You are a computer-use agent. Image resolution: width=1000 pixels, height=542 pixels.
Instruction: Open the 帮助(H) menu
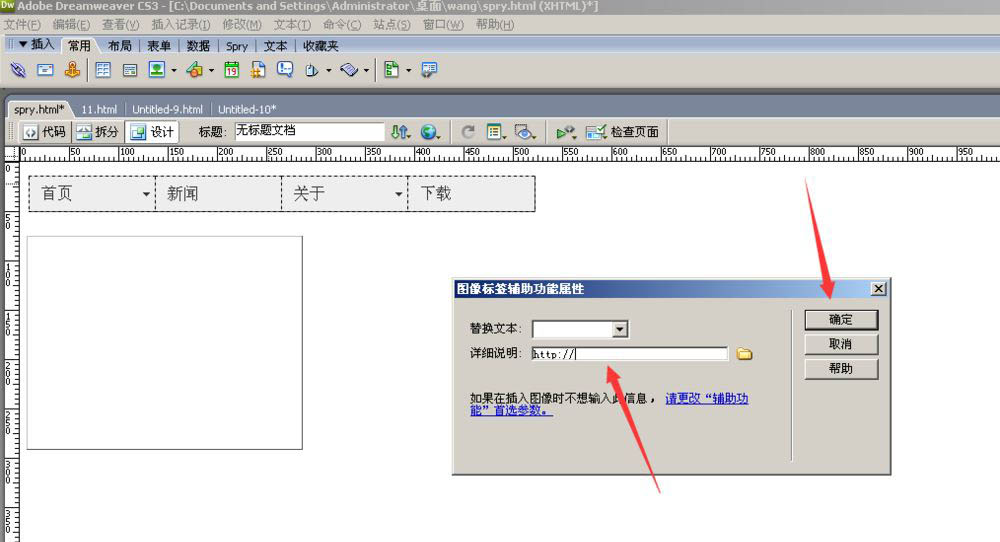pos(495,25)
